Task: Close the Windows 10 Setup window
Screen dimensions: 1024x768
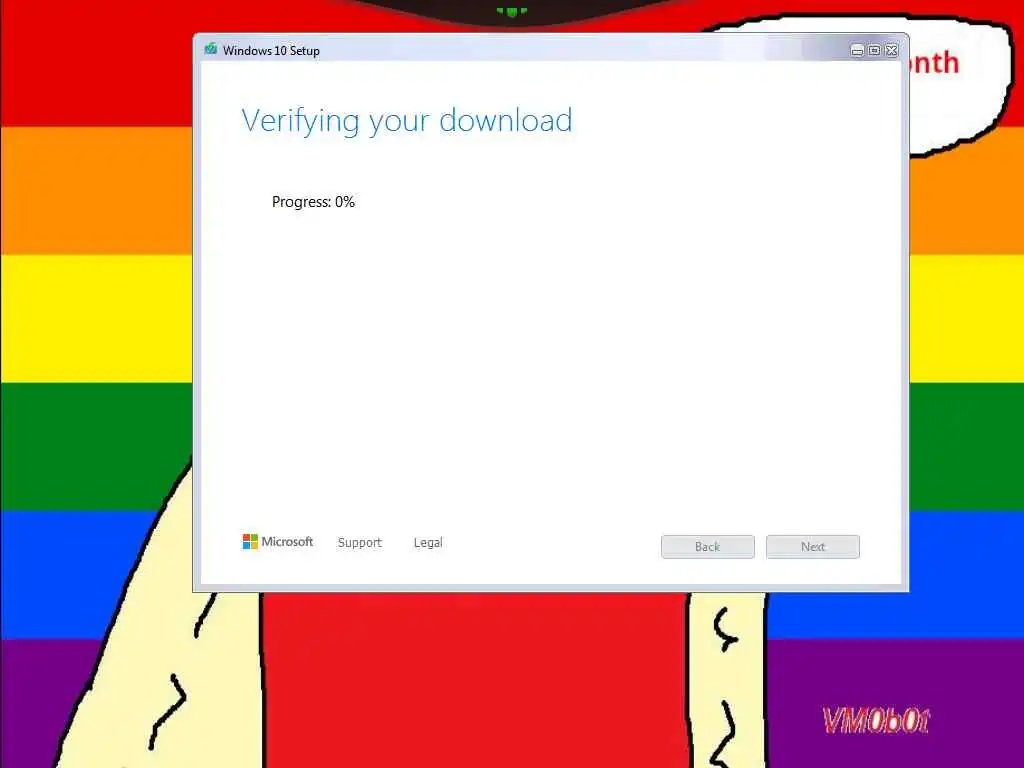Action: pyautogui.click(x=891, y=50)
